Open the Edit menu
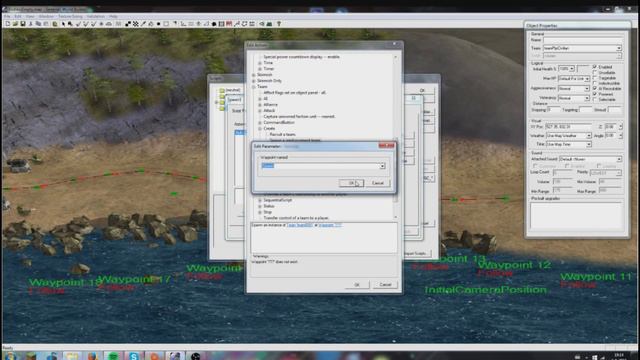Screen dimensions: 640x360 pyautogui.click(x=18, y=16)
